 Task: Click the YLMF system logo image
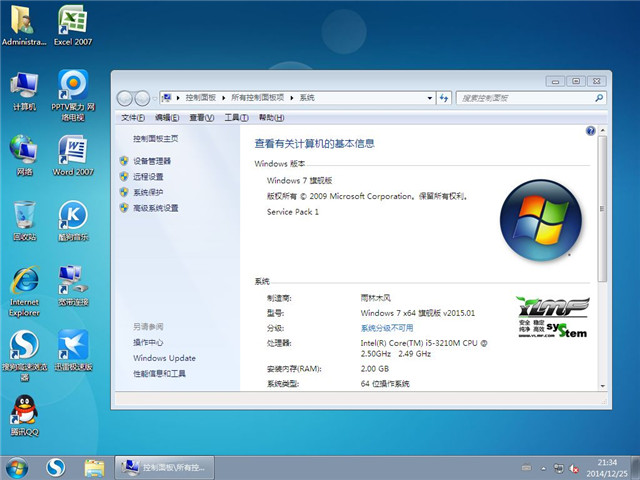553,318
